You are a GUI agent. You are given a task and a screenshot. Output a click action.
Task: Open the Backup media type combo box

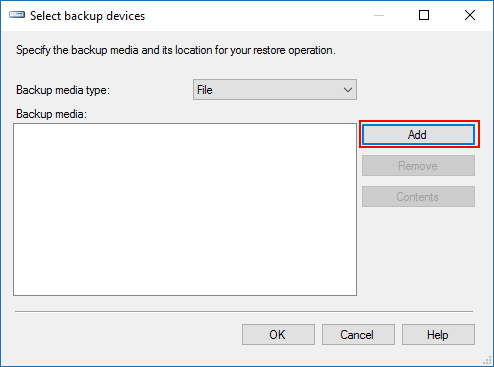click(x=275, y=90)
